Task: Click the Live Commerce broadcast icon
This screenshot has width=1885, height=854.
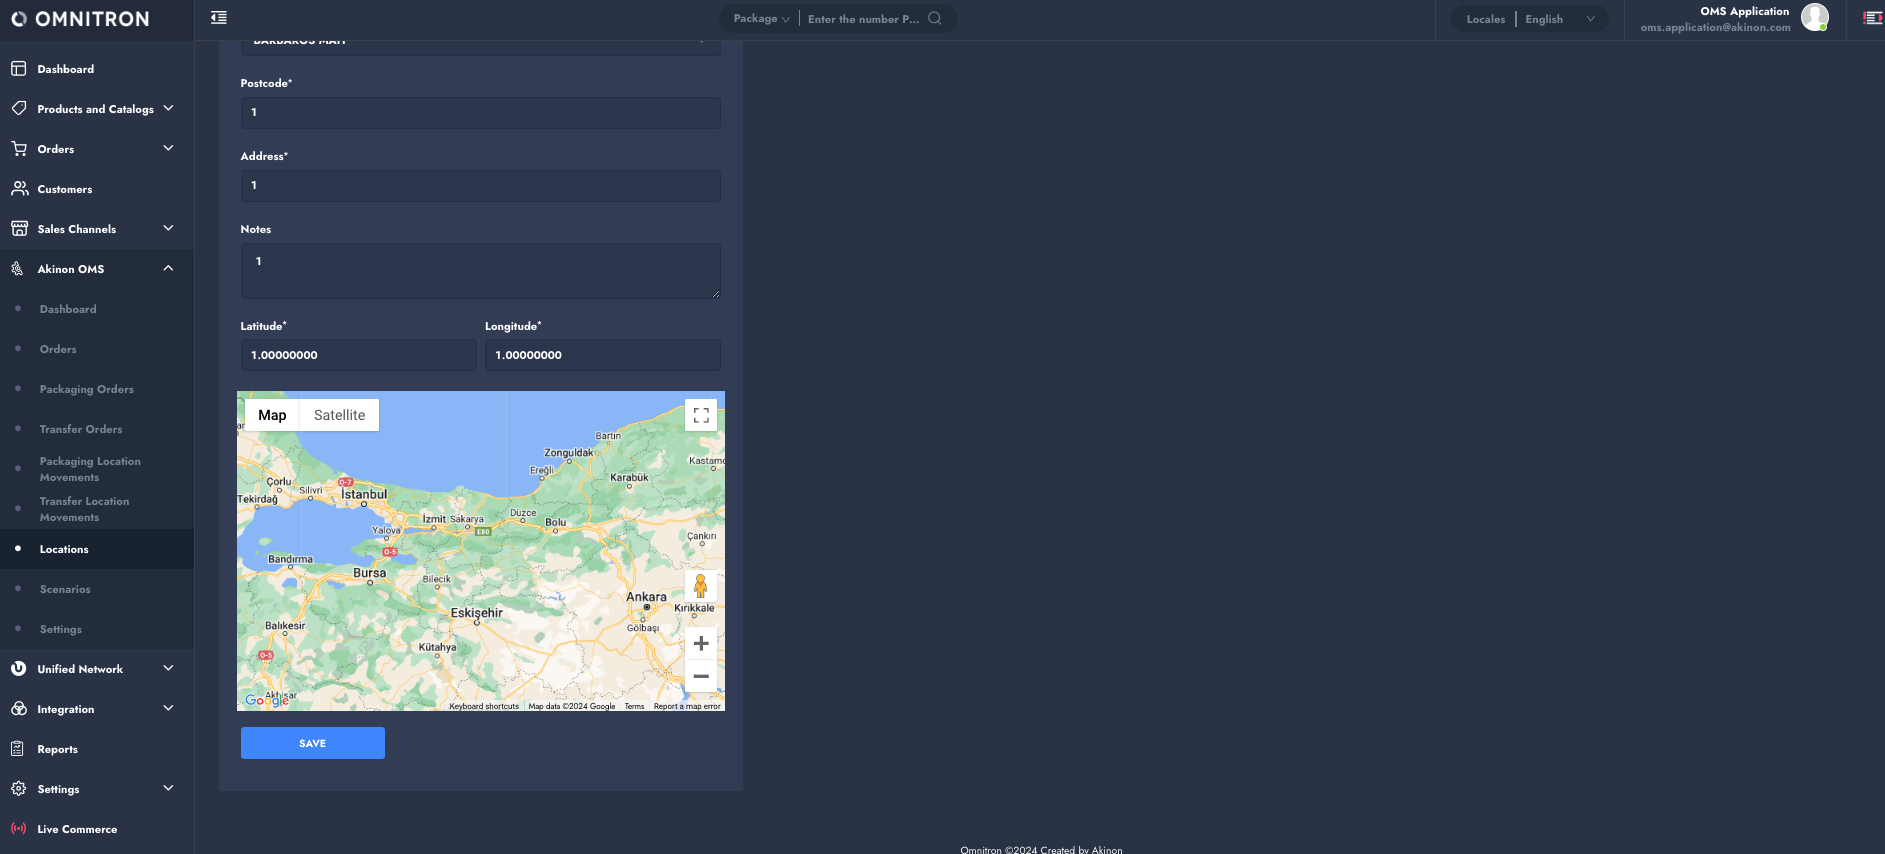Action: (x=18, y=829)
